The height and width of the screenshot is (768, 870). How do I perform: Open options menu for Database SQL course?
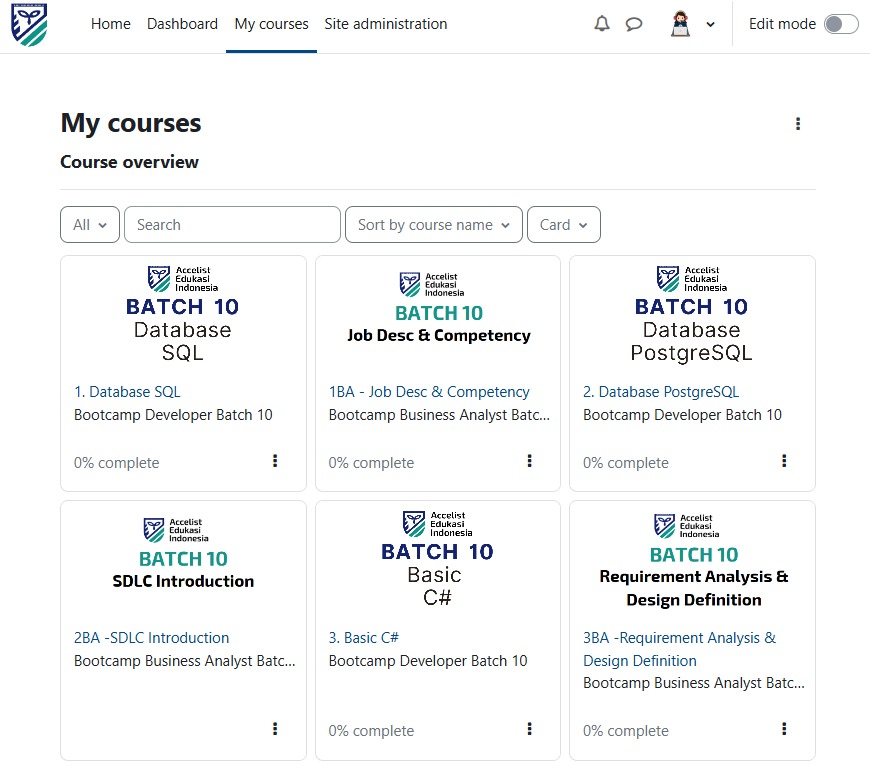pyautogui.click(x=274, y=462)
